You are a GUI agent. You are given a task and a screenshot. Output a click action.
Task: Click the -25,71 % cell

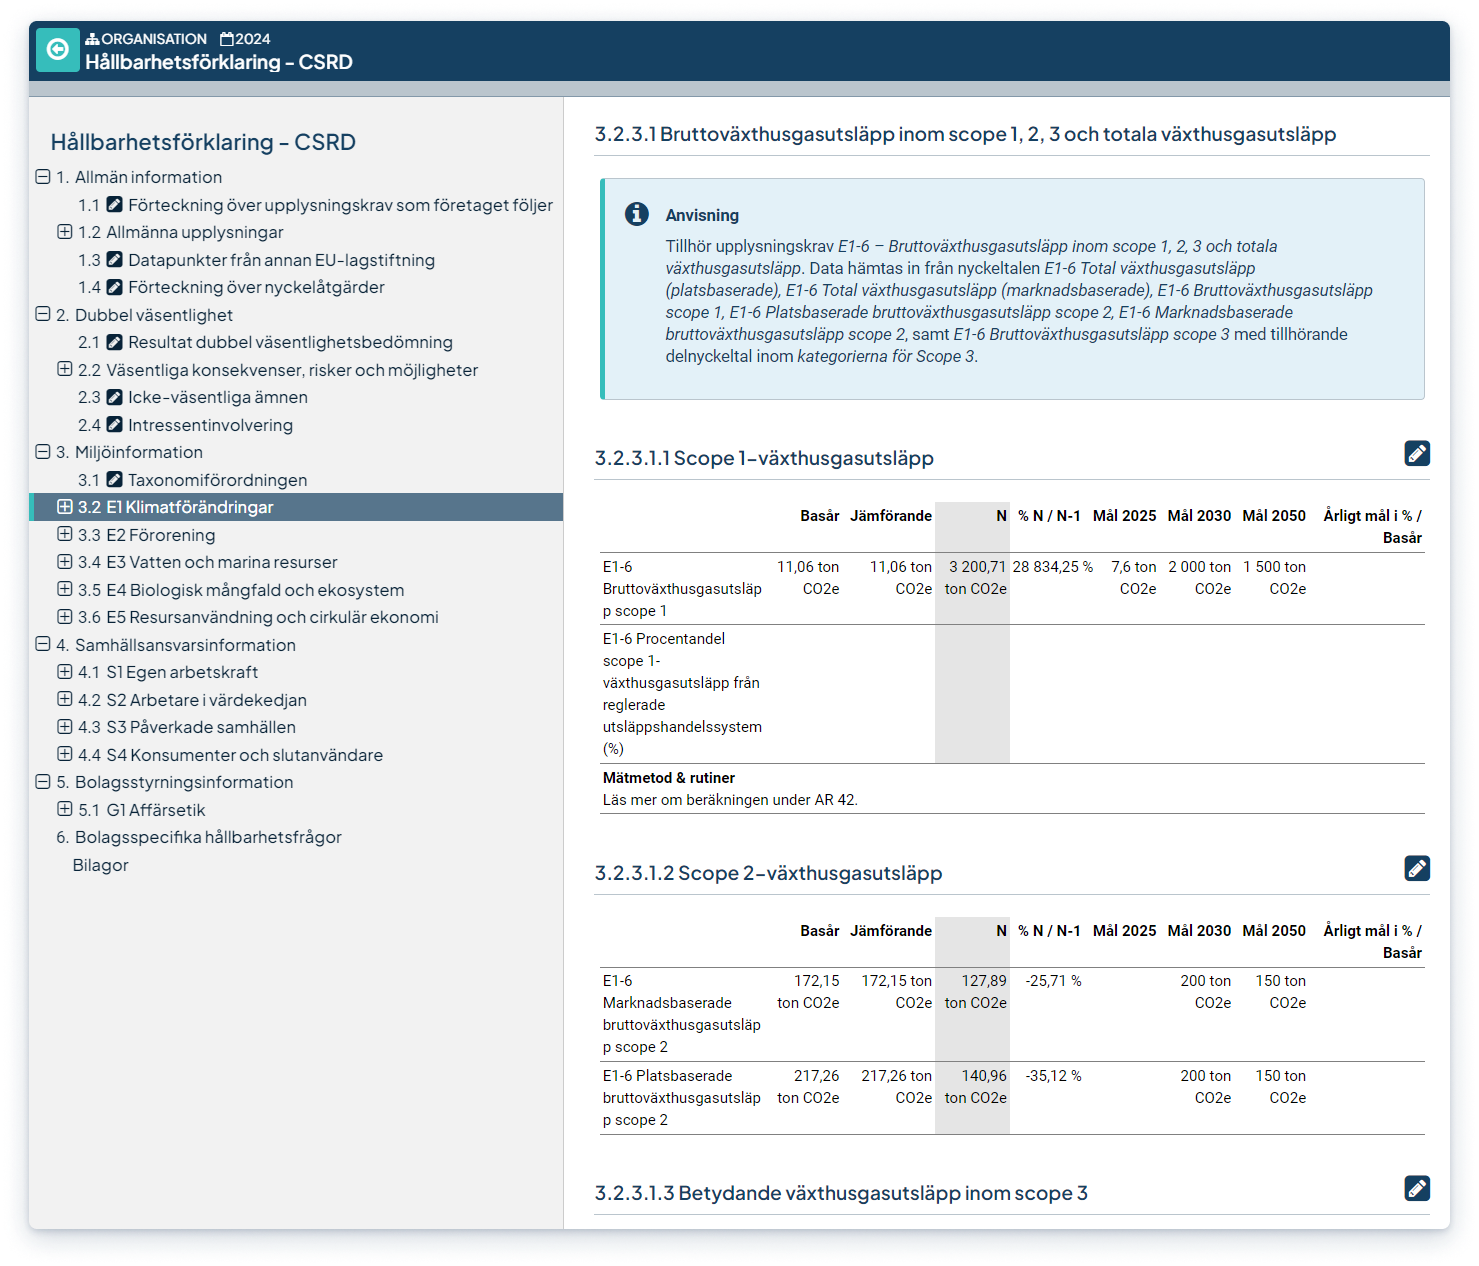pos(1053,981)
